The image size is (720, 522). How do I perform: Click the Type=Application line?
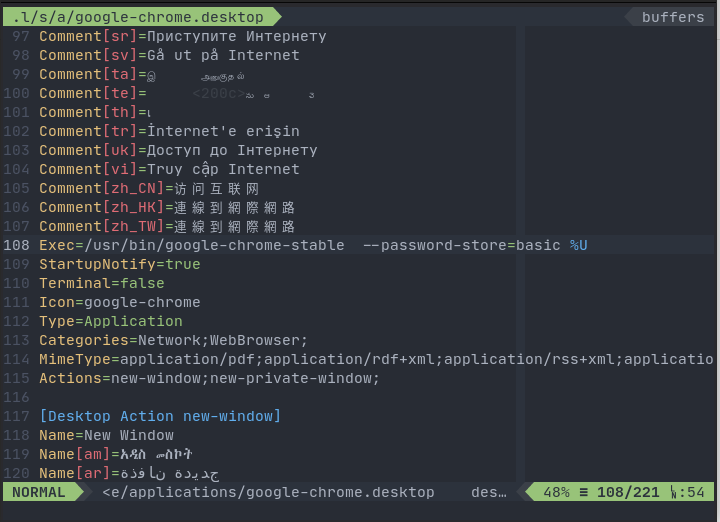point(111,321)
